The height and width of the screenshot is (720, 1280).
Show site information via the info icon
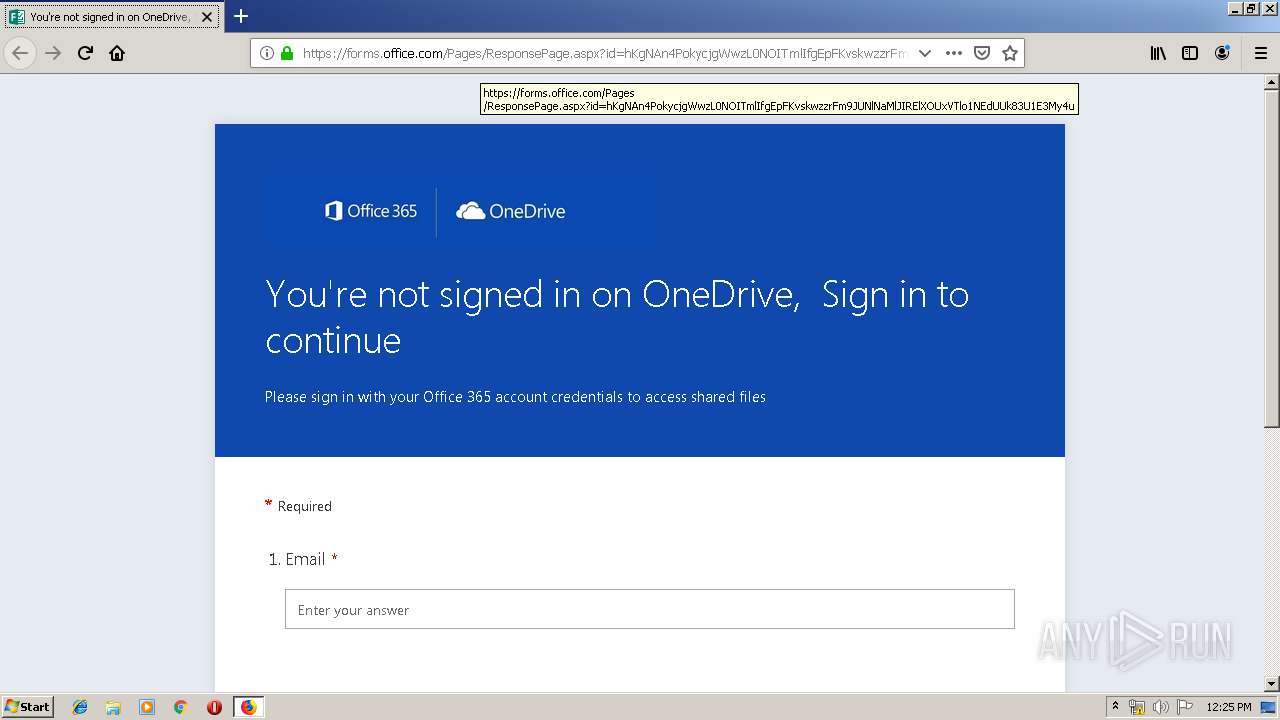pyautogui.click(x=267, y=53)
